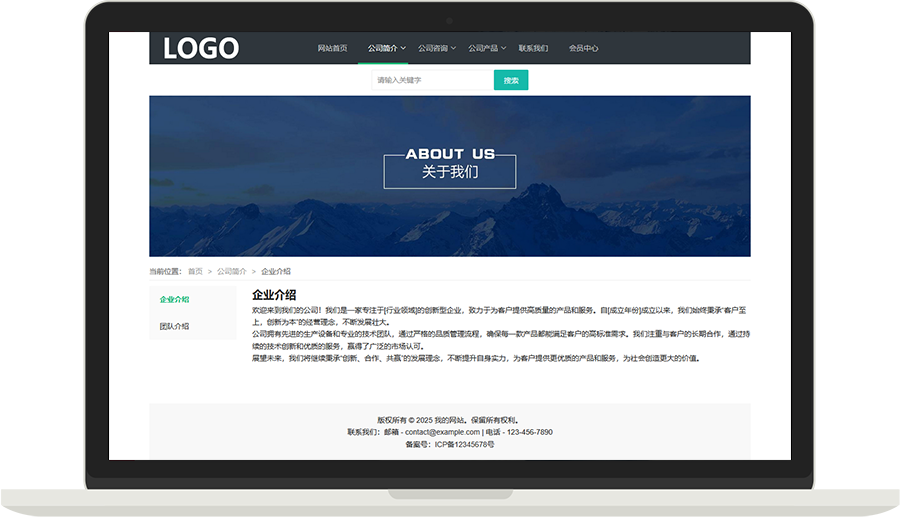Click the LOGO in the header

[x=201, y=48]
